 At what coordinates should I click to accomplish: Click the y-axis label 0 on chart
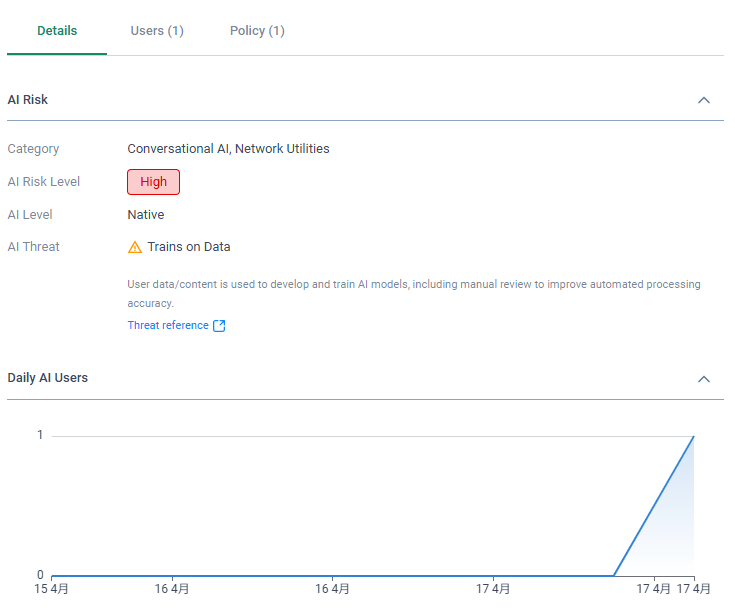pyautogui.click(x=40, y=575)
